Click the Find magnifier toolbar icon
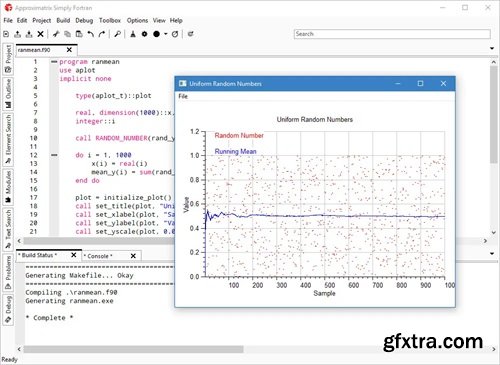 [x=117, y=34]
